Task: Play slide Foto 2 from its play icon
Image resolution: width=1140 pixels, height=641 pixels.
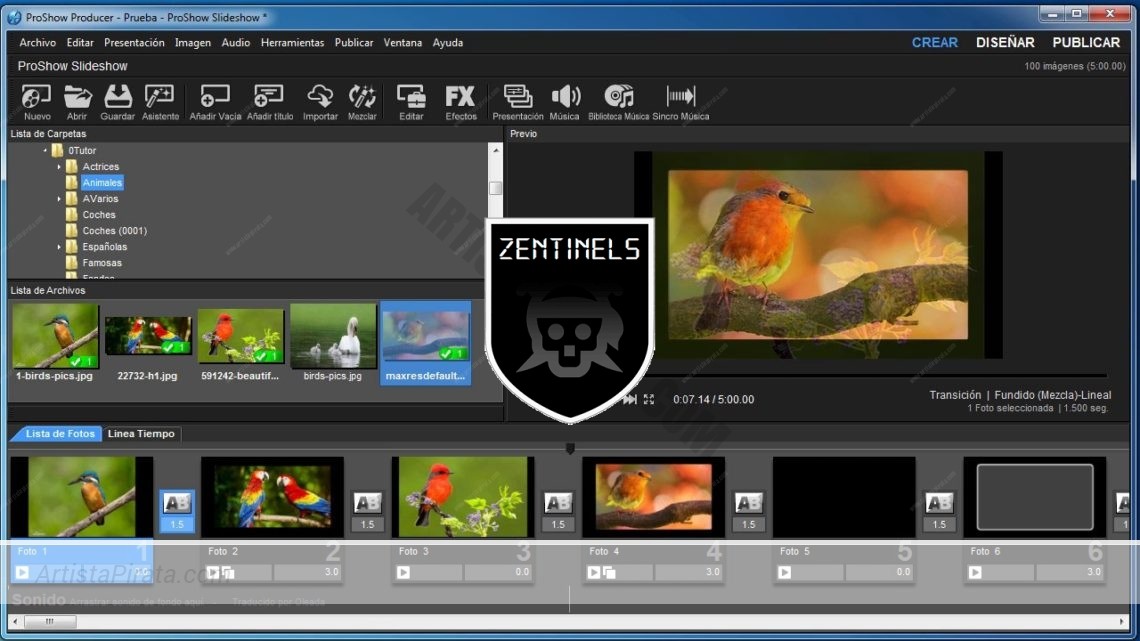Action: coord(212,573)
